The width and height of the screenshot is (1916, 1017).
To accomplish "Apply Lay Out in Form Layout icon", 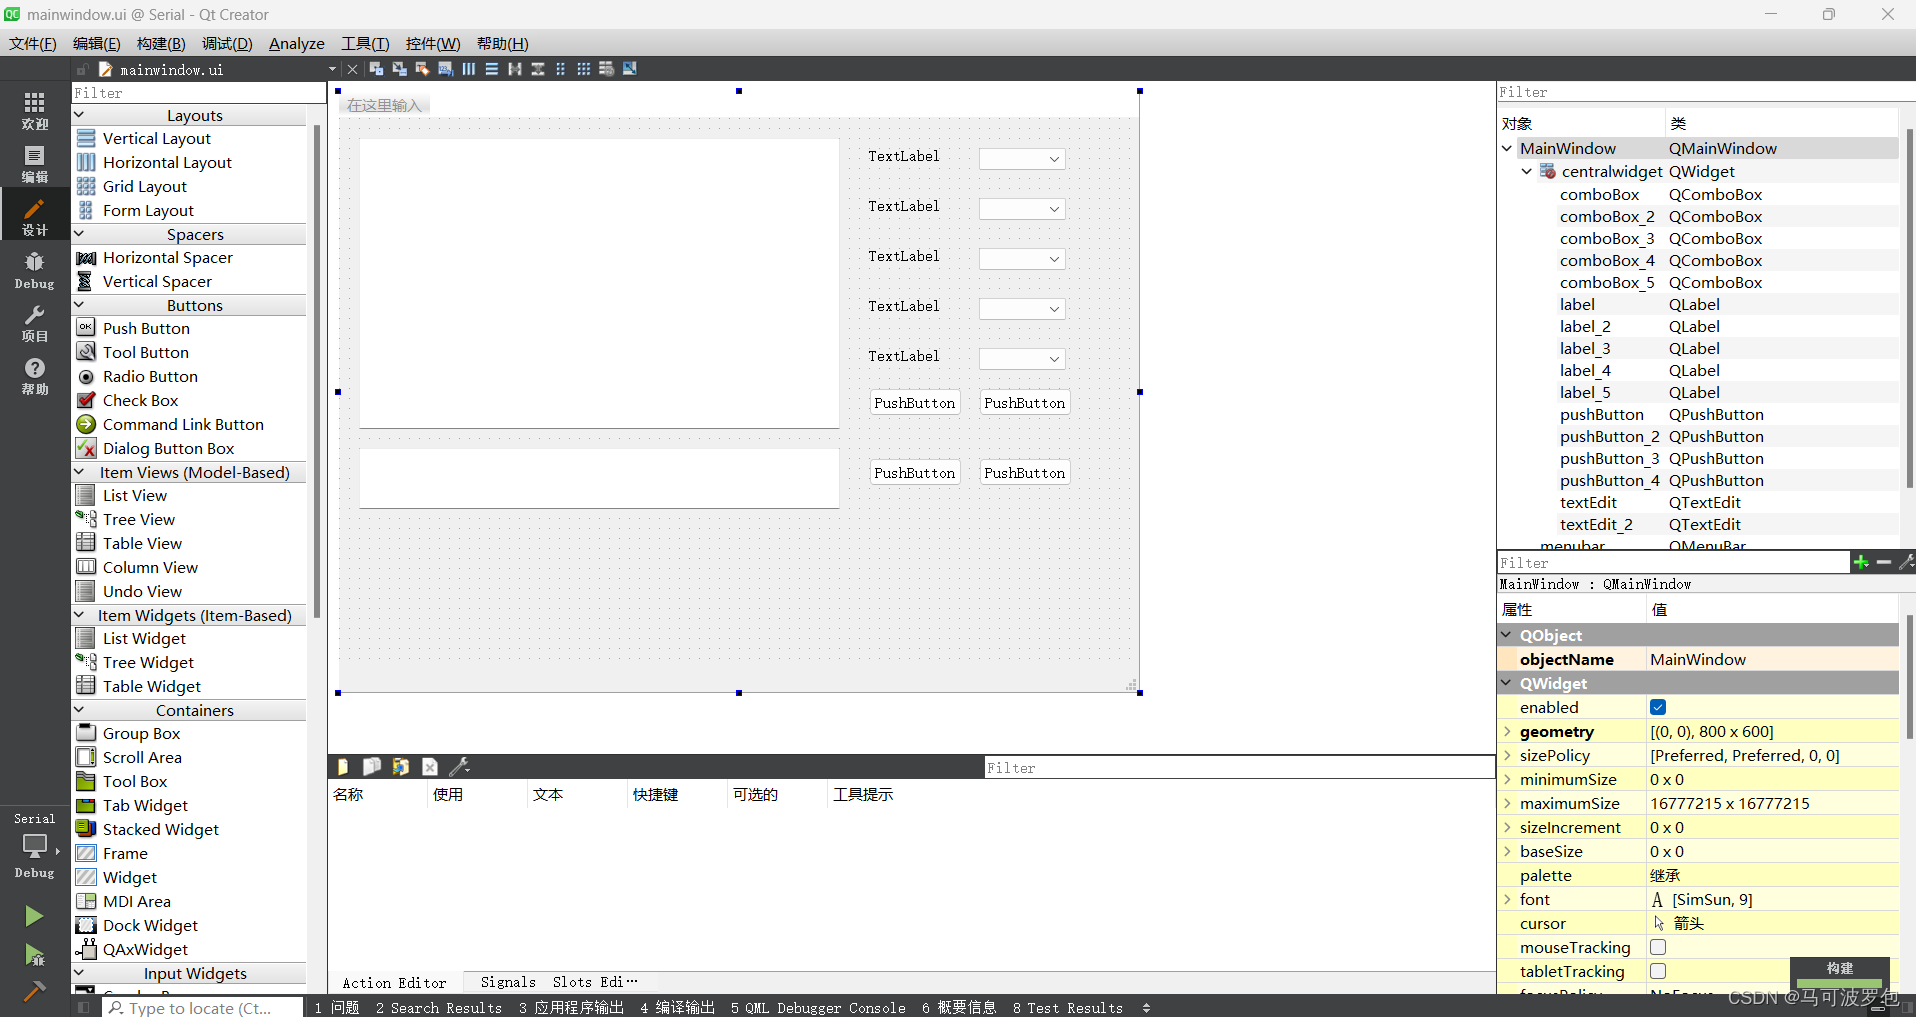I will (x=560, y=69).
